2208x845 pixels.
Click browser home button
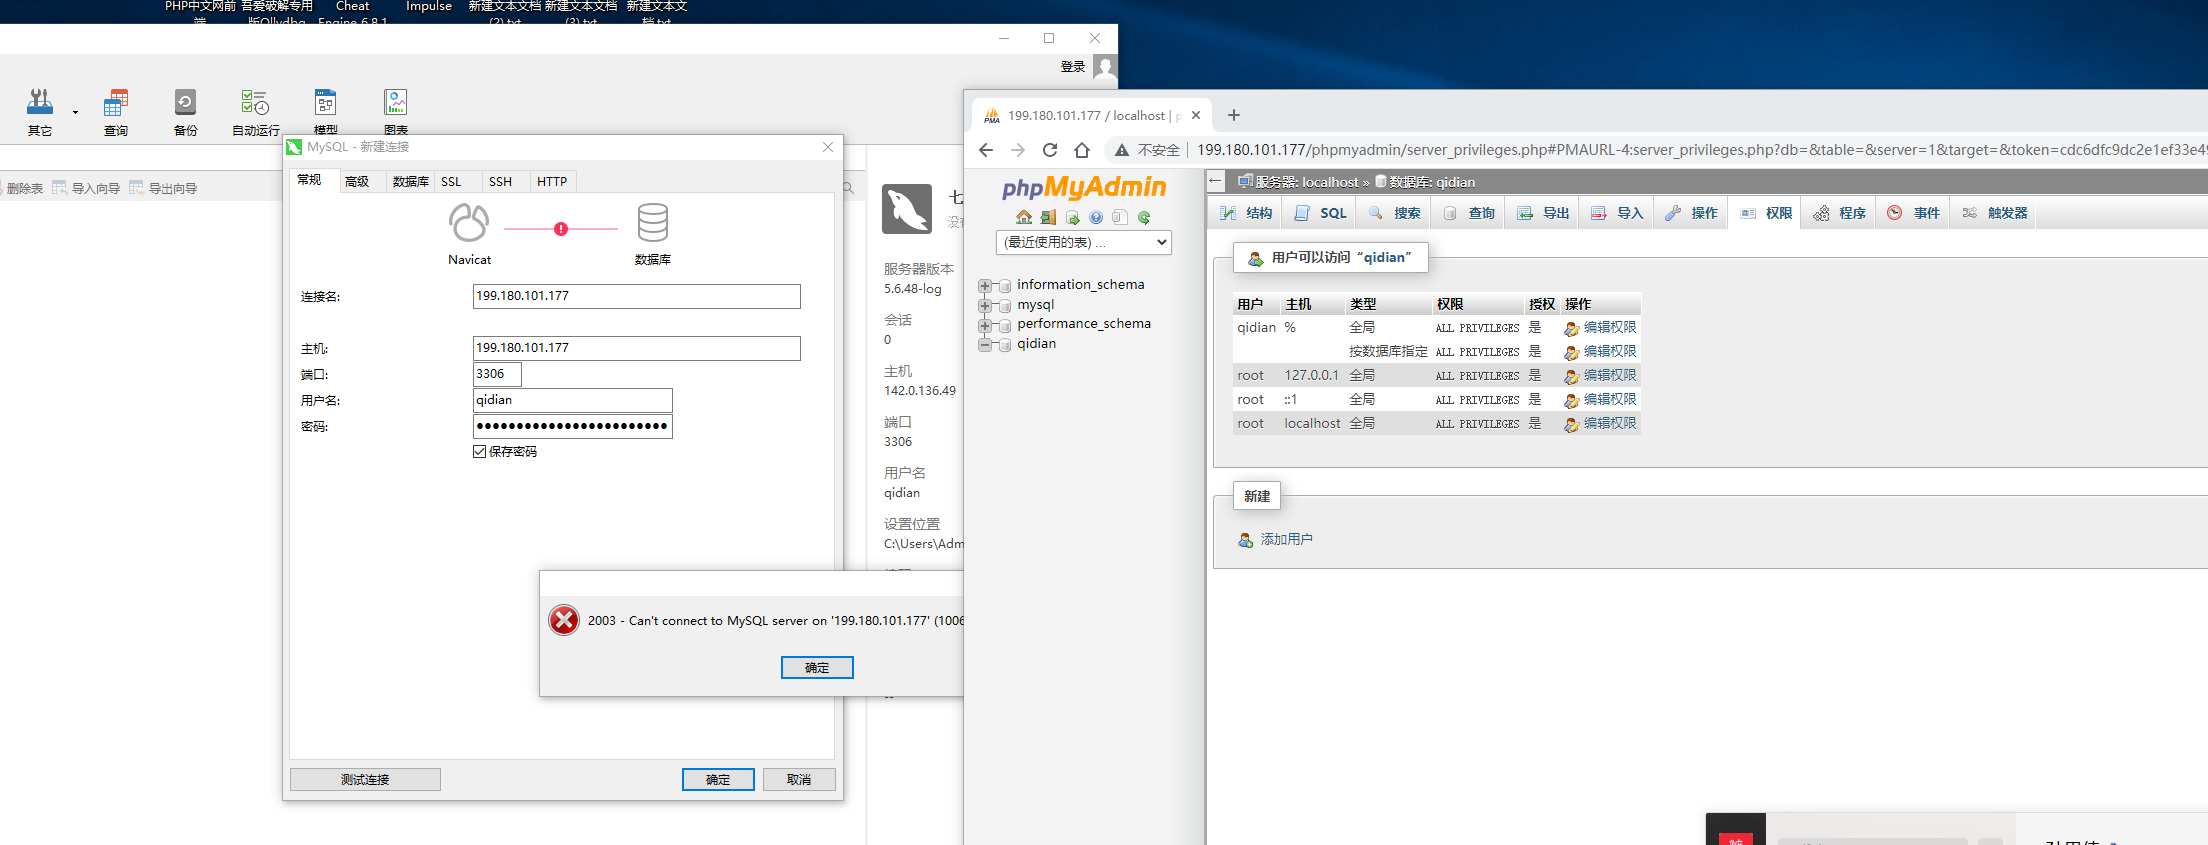tap(1082, 150)
